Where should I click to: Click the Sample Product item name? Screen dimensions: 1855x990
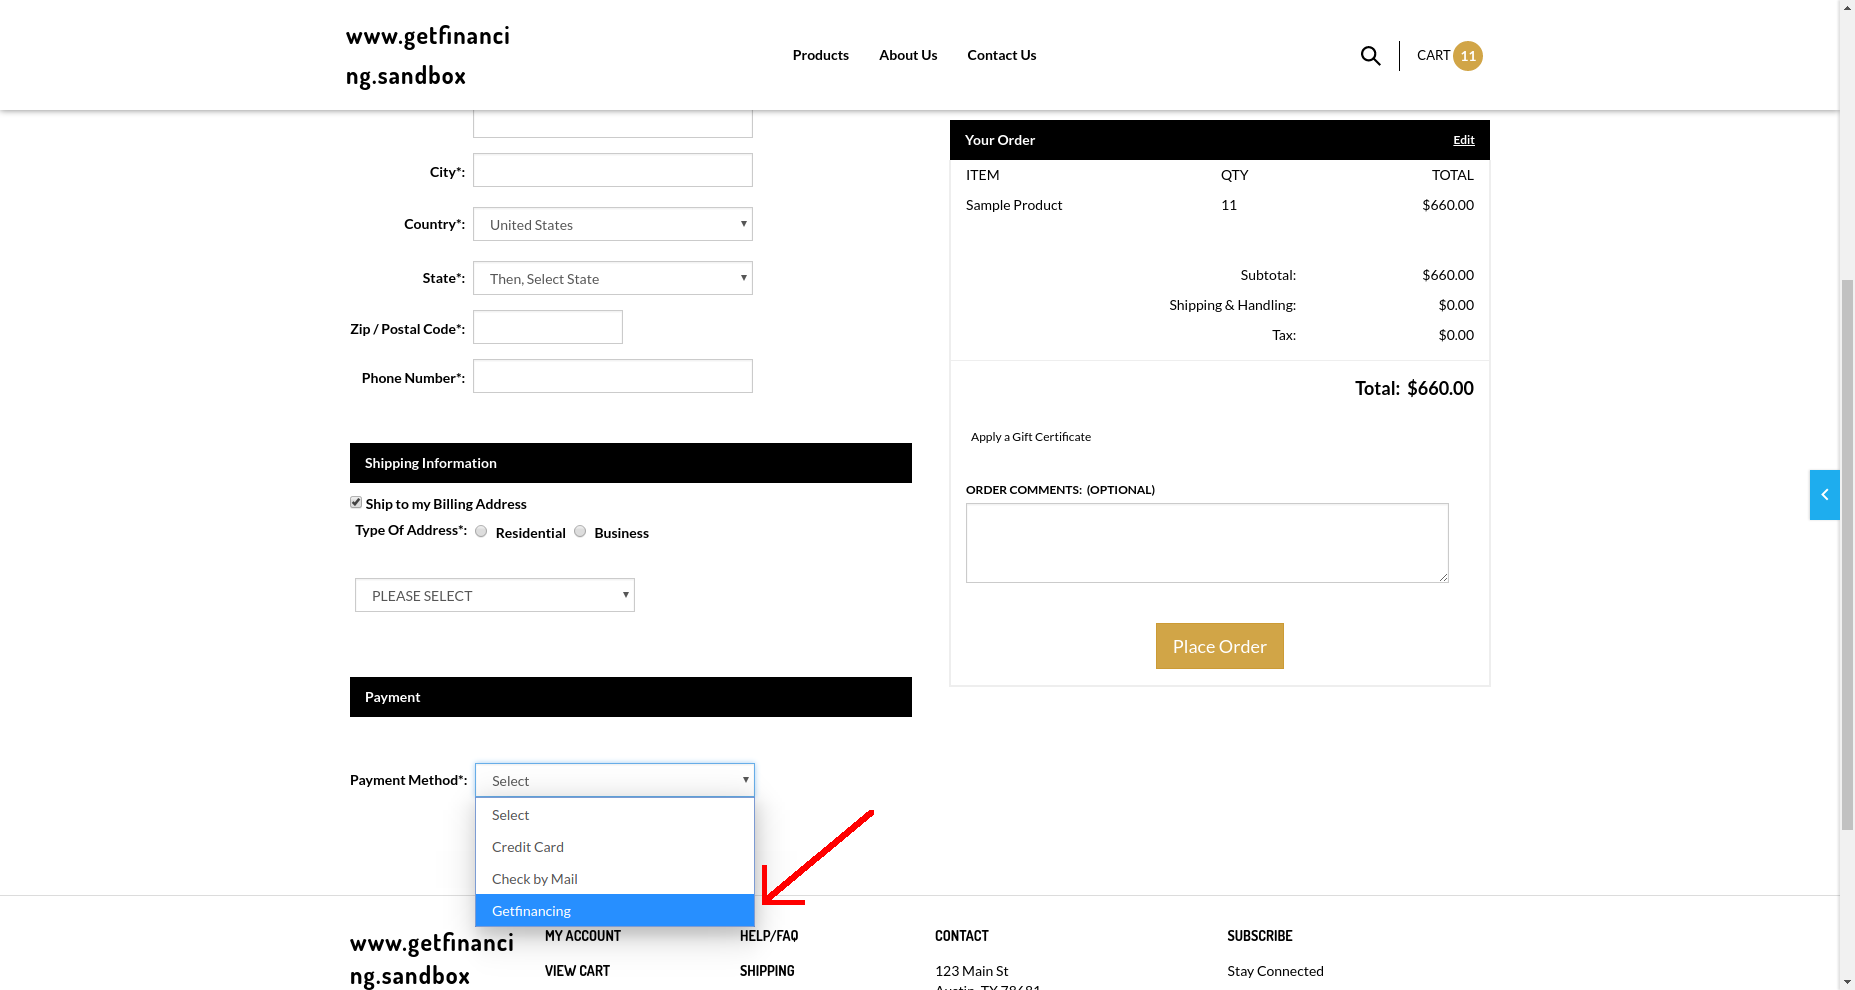pyautogui.click(x=1014, y=205)
